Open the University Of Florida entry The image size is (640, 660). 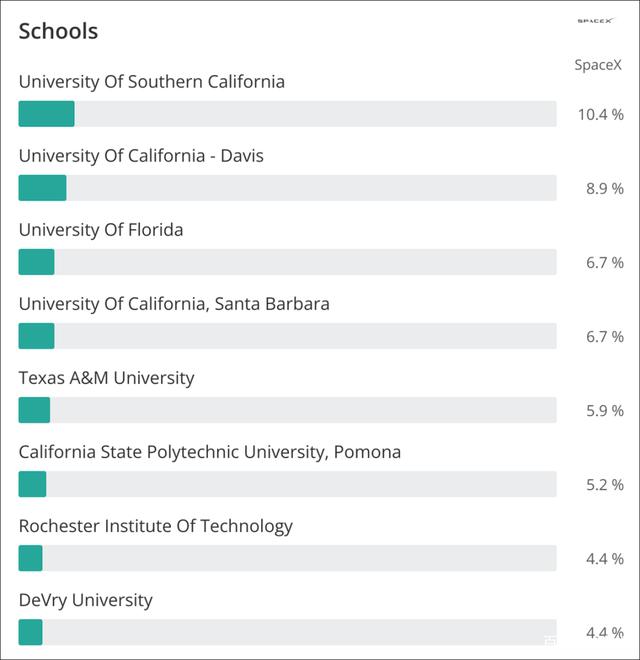click(x=101, y=230)
